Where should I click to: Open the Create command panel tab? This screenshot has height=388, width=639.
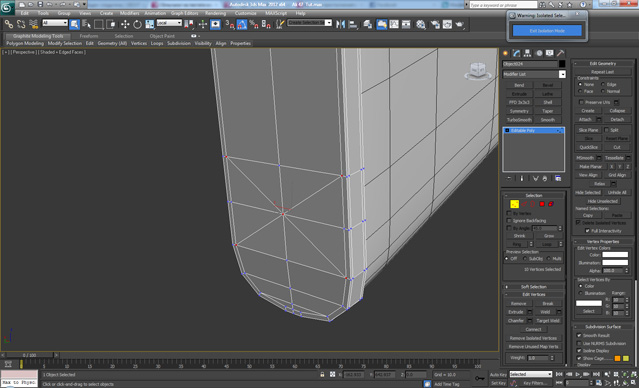pos(506,53)
